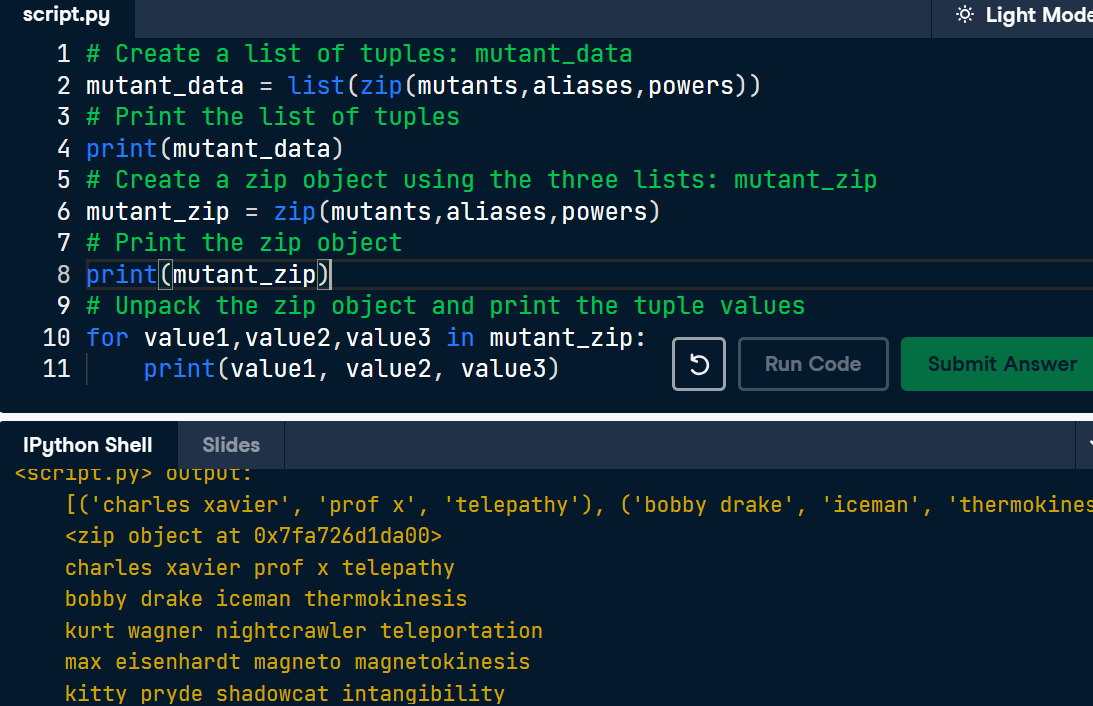The height and width of the screenshot is (706, 1093).
Task: Click 'max eisenhardt magneto magnetokinesis' output
Action: 297,661
